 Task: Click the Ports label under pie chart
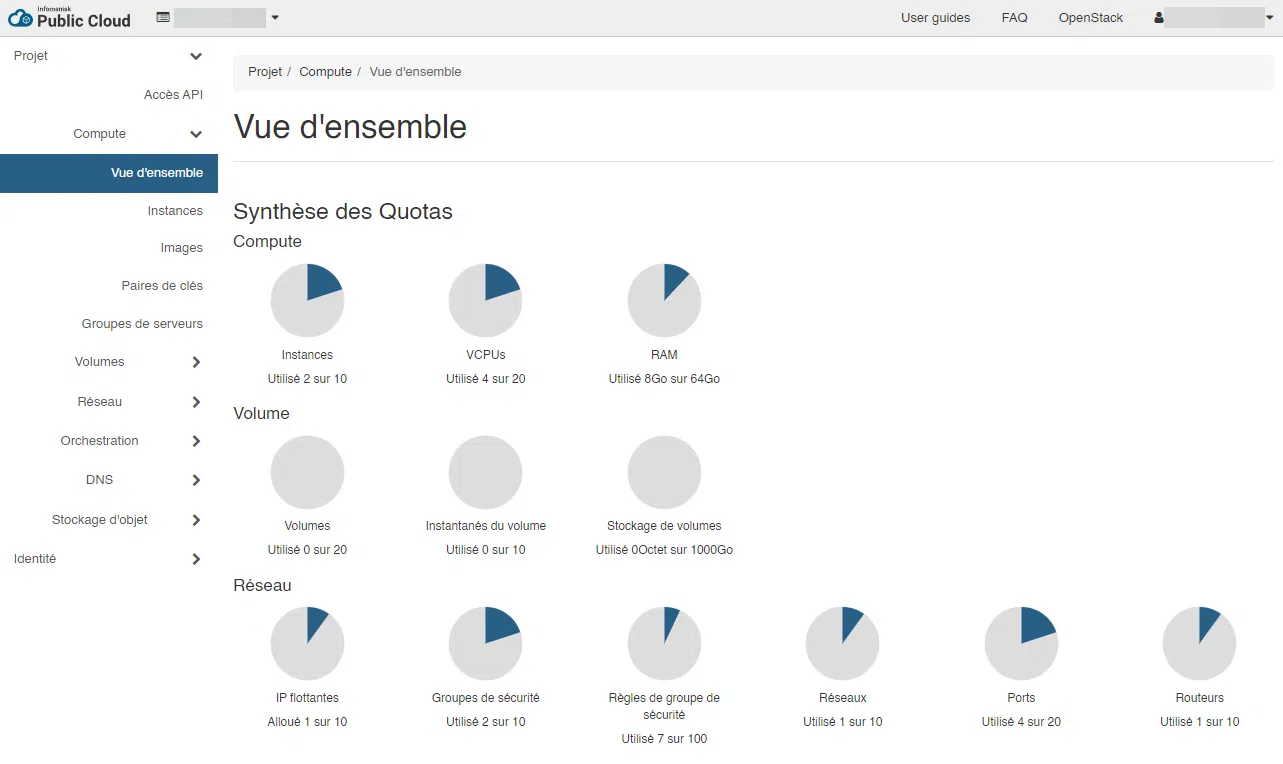tap(1021, 698)
